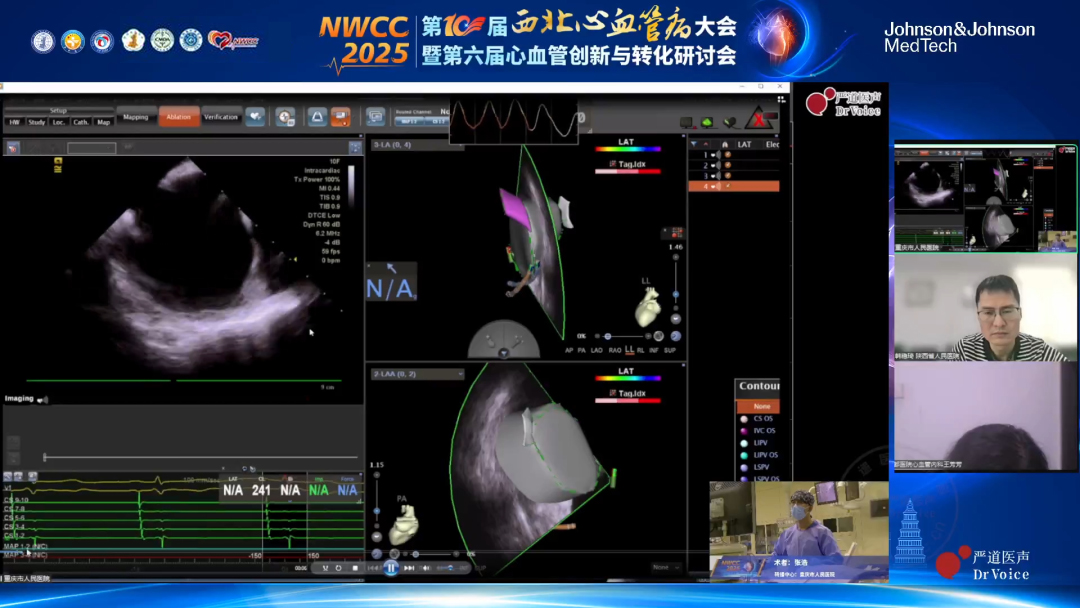The height and width of the screenshot is (608, 1080).
Task: Open the heart add icon in toolbar
Action: click(x=255, y=117)
